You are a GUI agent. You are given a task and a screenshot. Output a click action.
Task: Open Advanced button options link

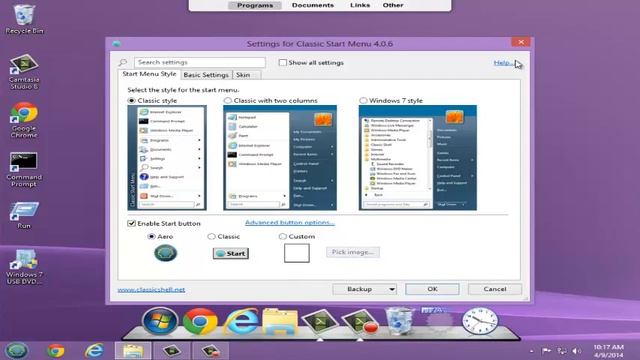290,222
